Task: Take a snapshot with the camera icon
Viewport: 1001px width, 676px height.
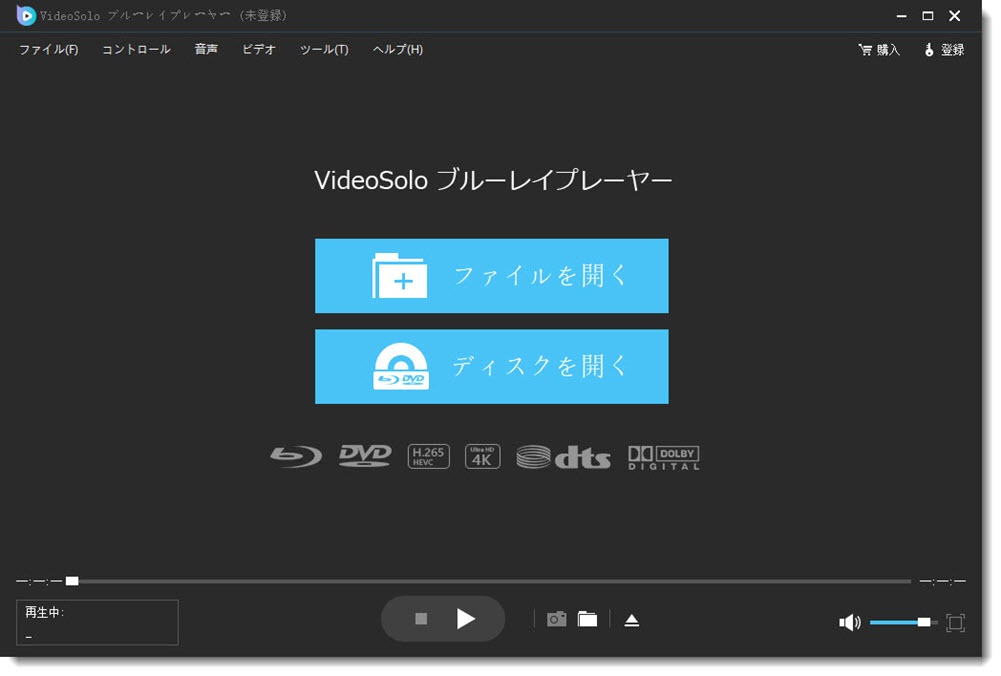Action: pyautogui.click(x=556, y=619)
